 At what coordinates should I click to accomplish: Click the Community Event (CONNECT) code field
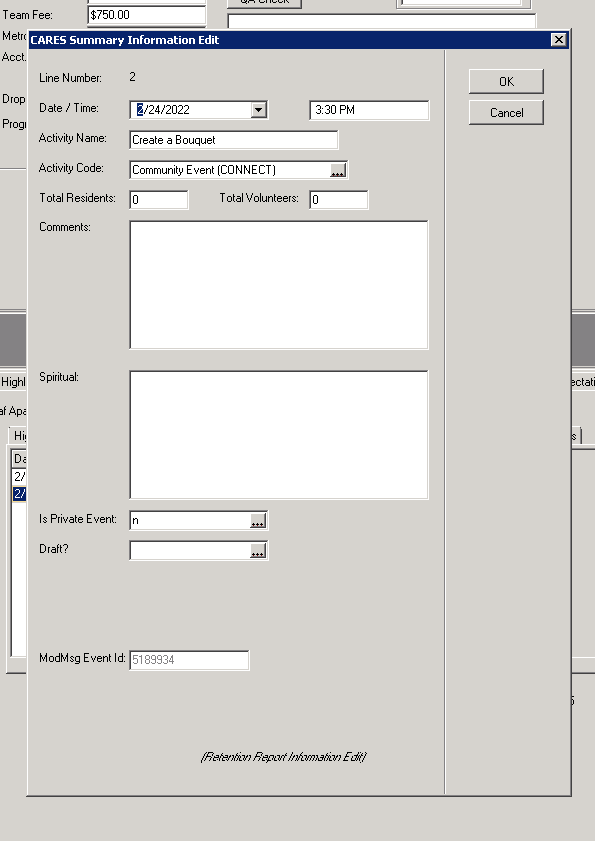tap(230, 171)
